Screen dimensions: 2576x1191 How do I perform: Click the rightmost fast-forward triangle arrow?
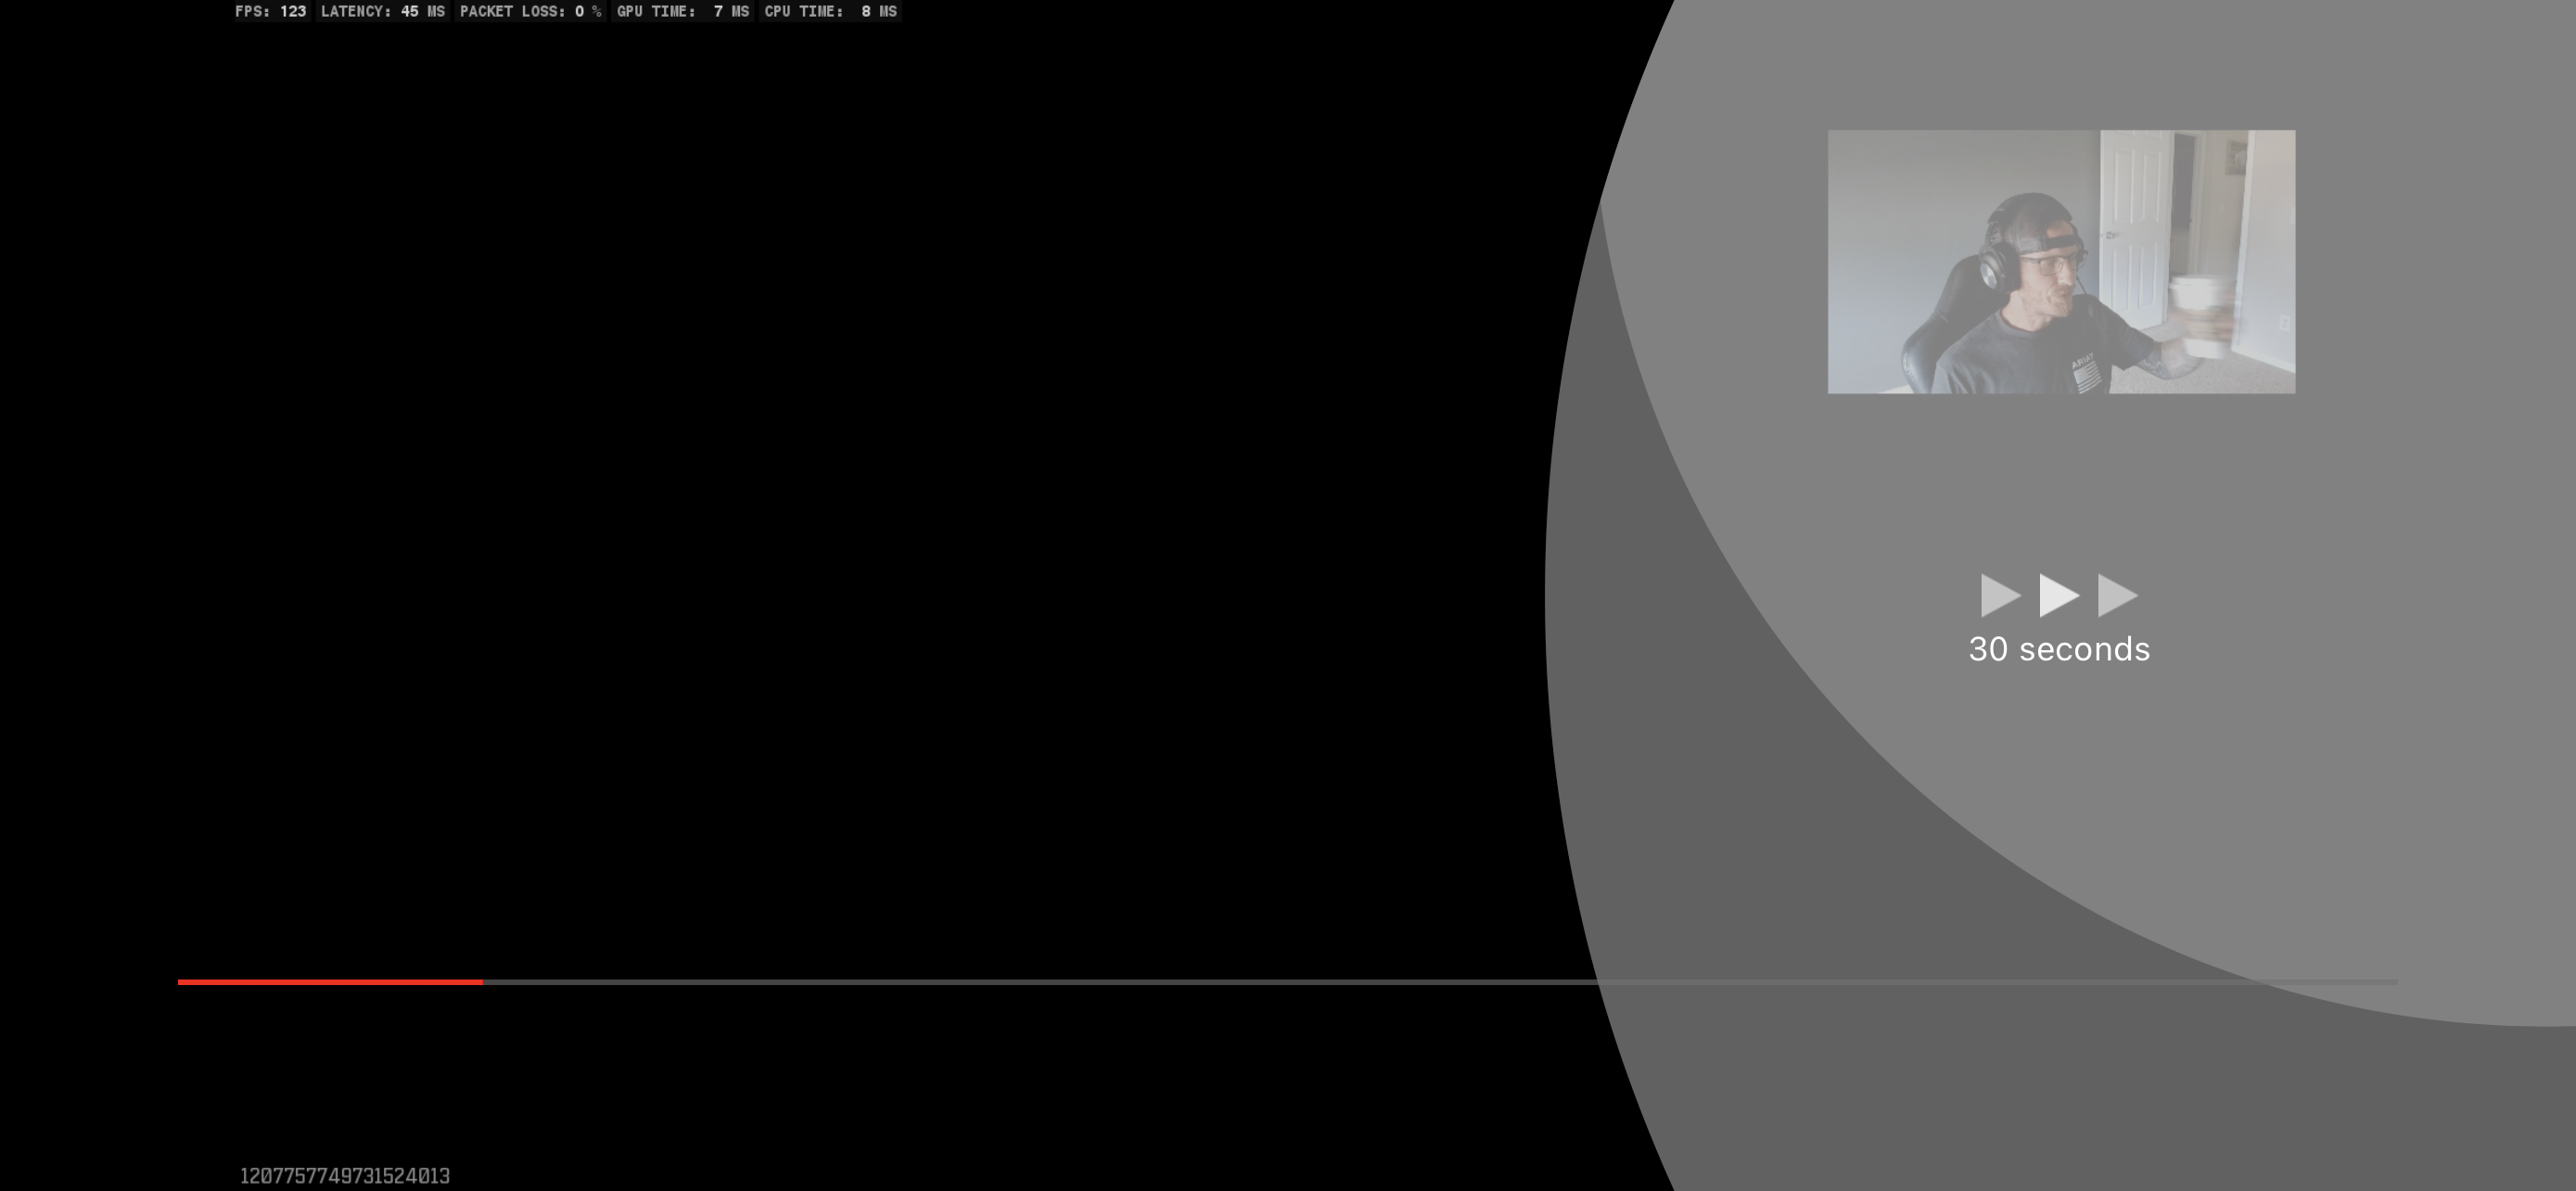[2115, 596]
